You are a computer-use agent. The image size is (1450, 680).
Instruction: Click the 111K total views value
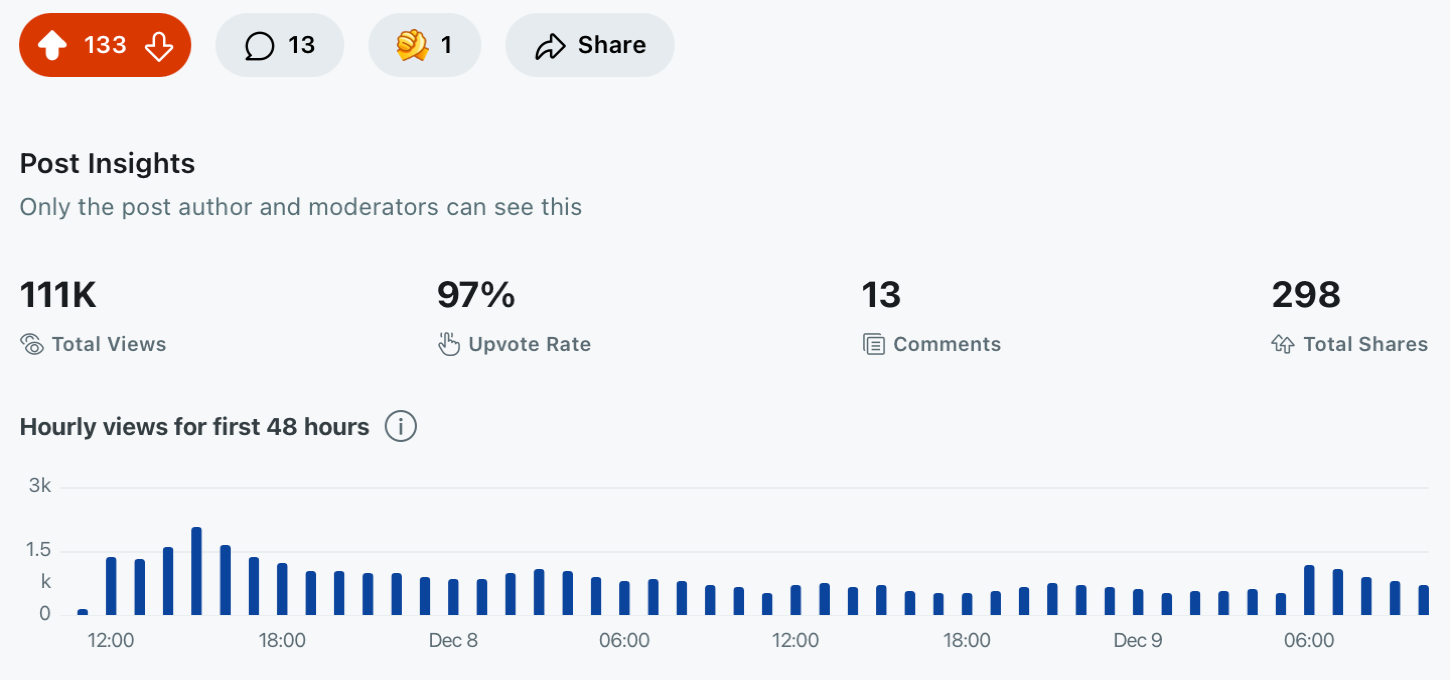coord(58,295)
